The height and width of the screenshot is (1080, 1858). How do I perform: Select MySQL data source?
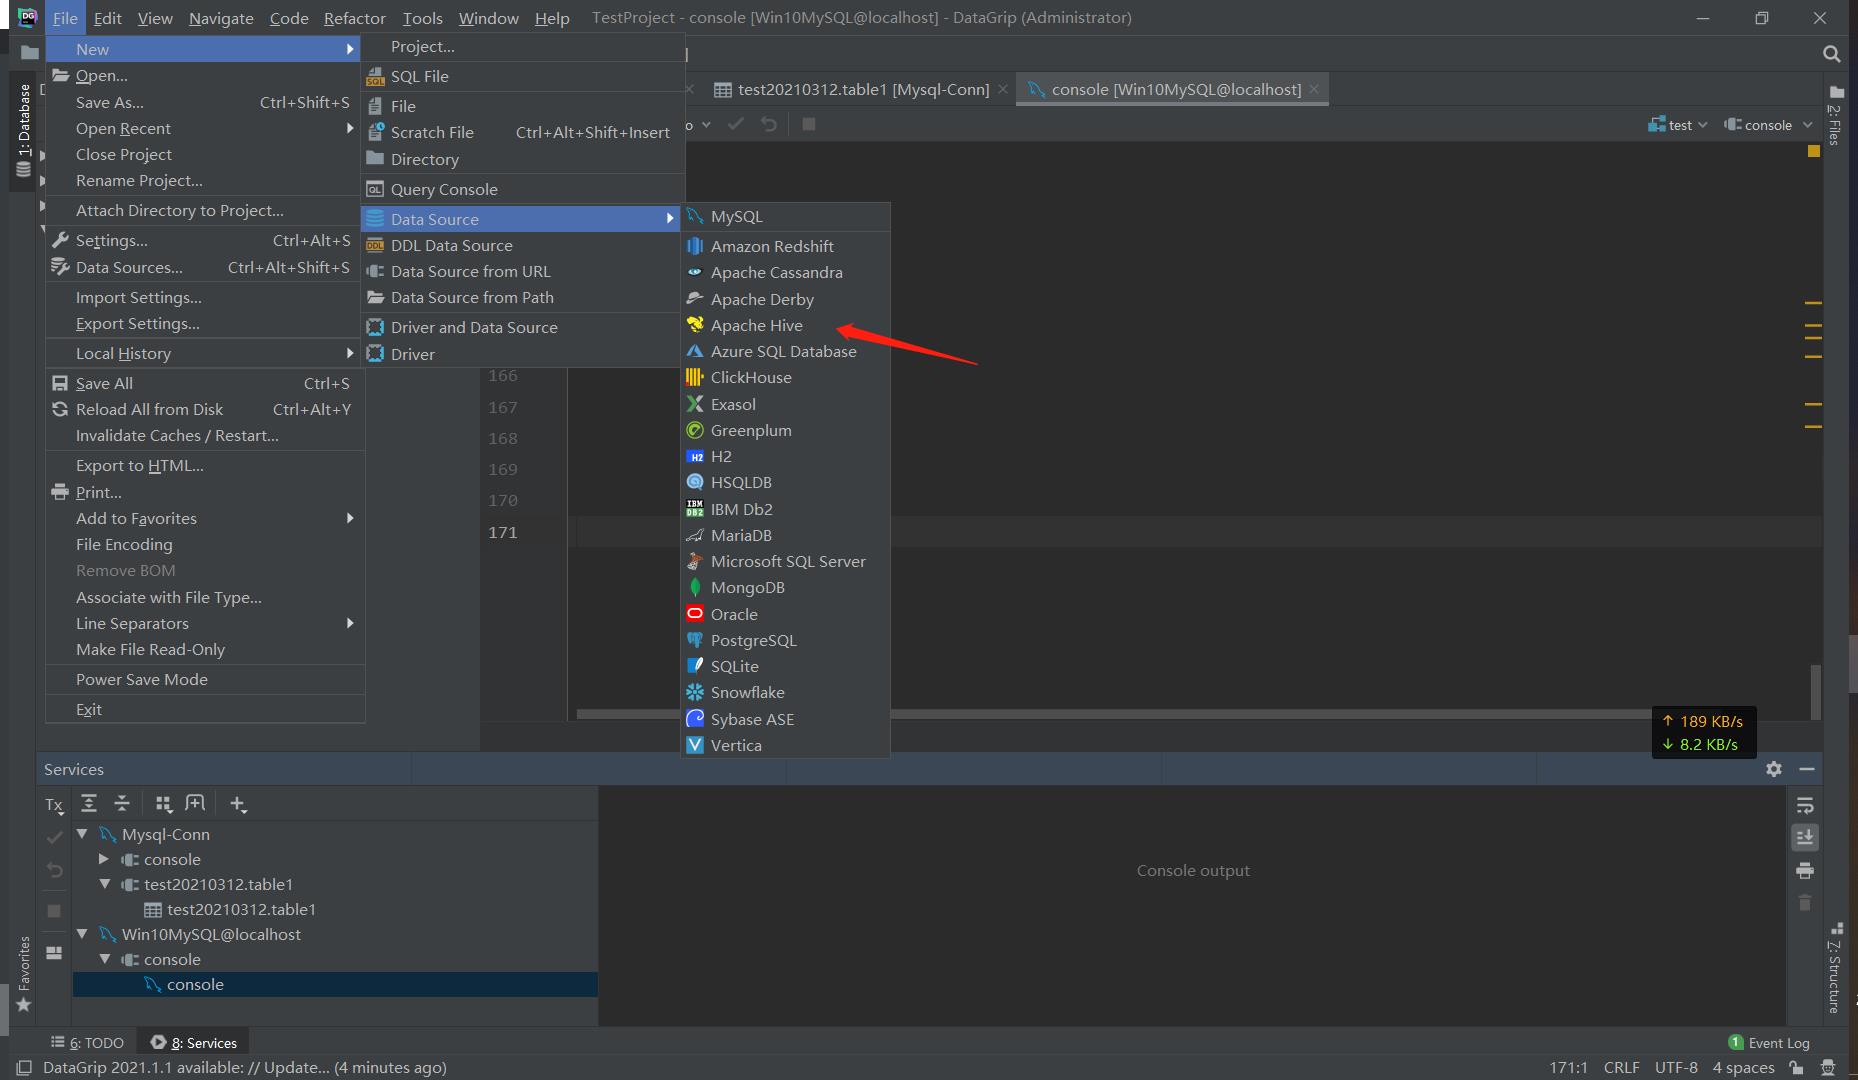(785, 216)
